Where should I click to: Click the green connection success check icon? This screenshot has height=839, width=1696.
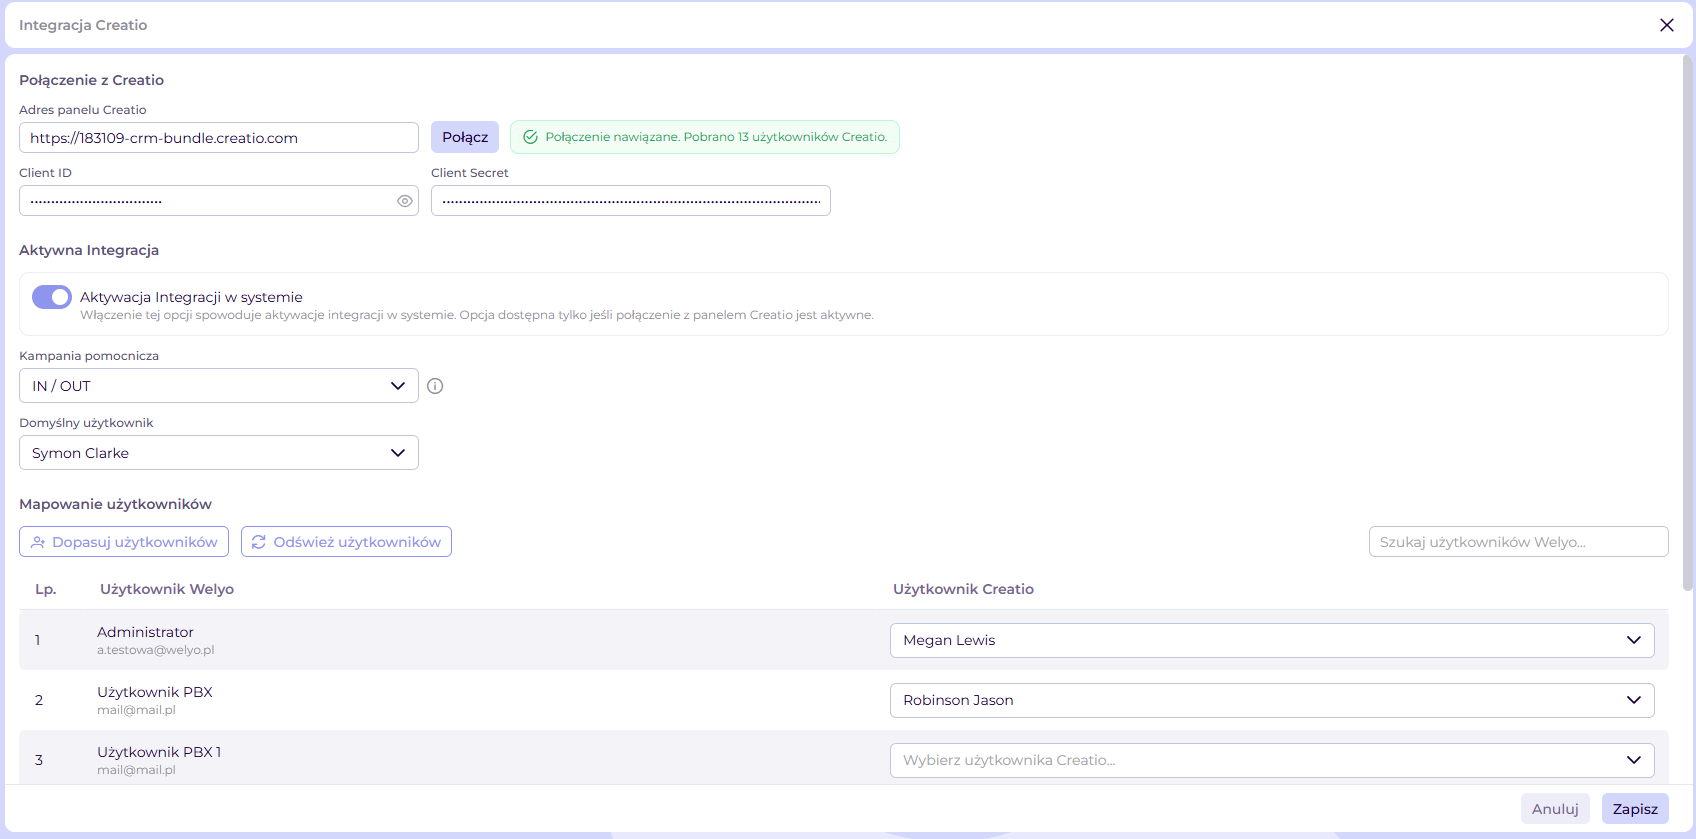pyautogui.click(x=530, y=137)
